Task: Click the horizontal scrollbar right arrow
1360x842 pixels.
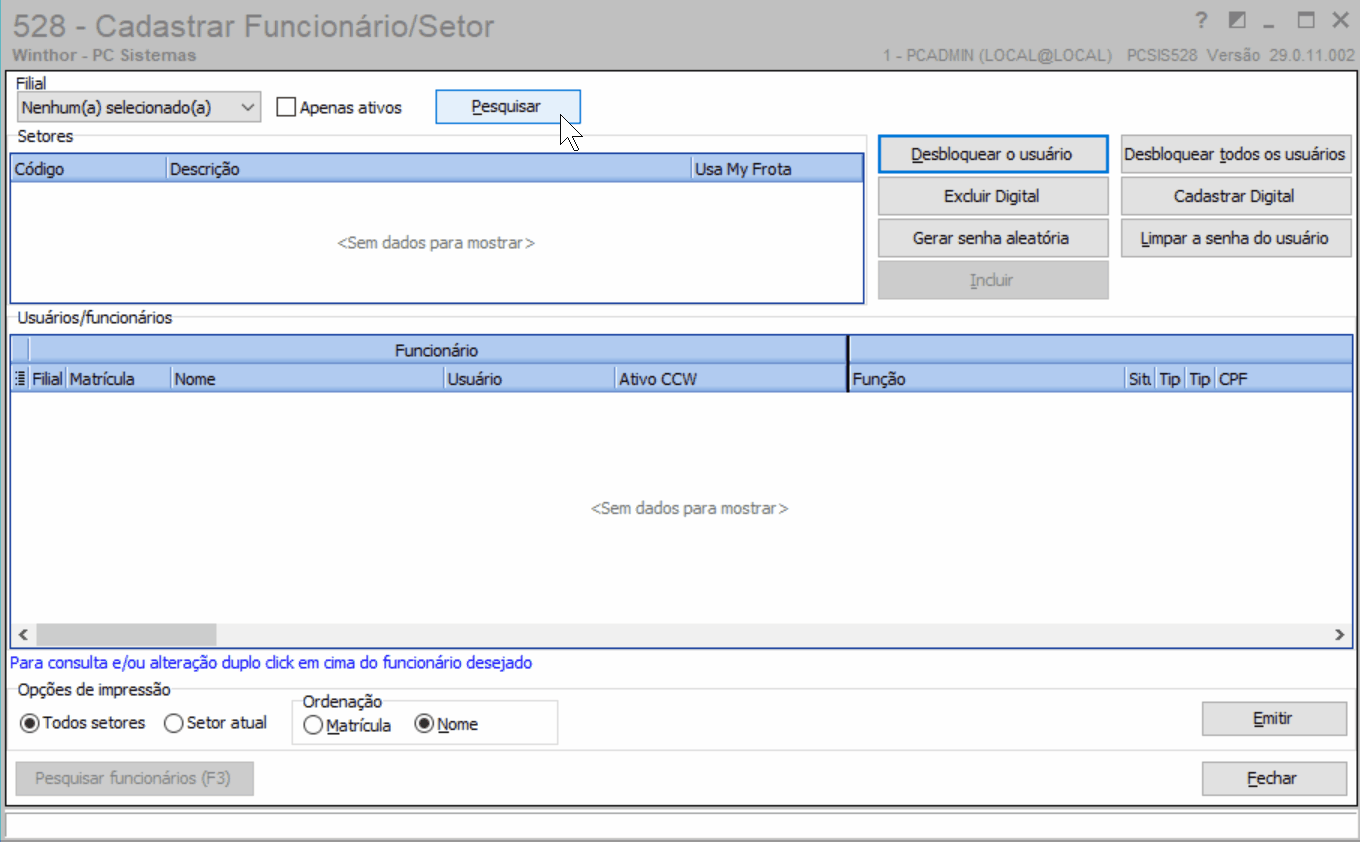Action: [1341, 634]
